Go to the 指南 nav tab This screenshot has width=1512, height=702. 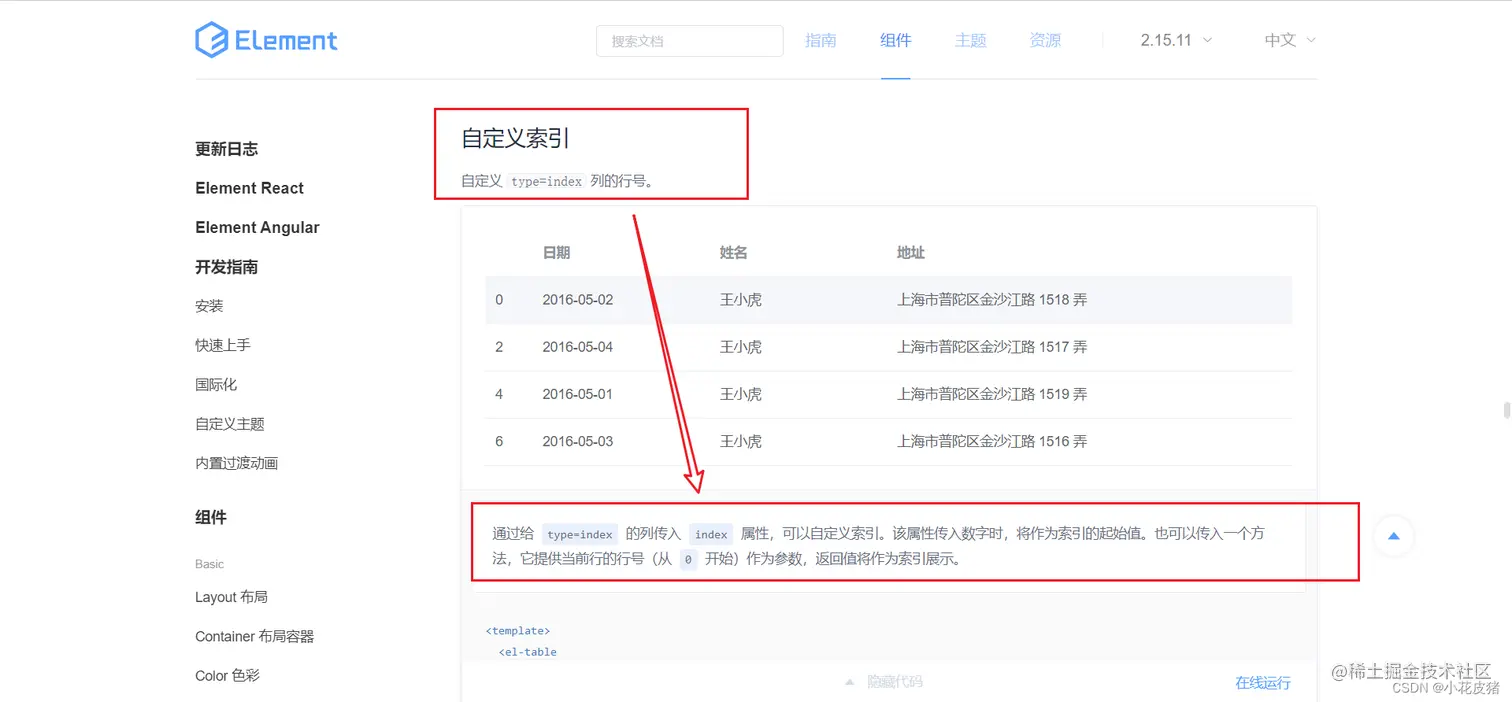(x=821, y=40)
